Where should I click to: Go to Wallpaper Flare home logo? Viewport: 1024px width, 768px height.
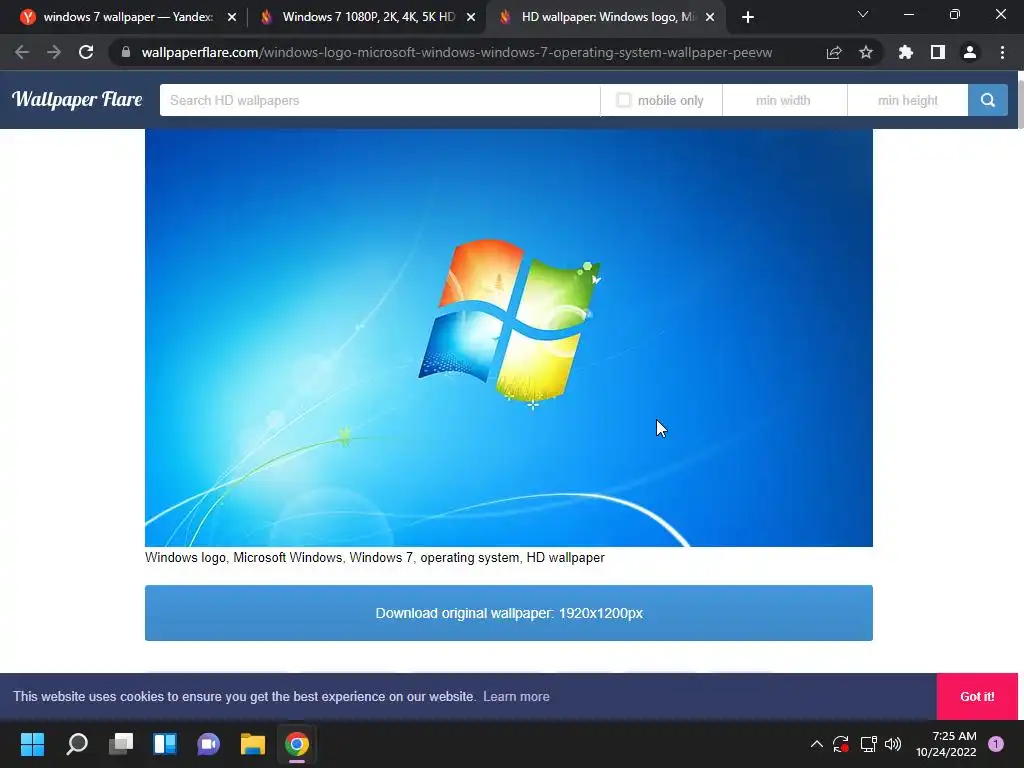point(77,99)
